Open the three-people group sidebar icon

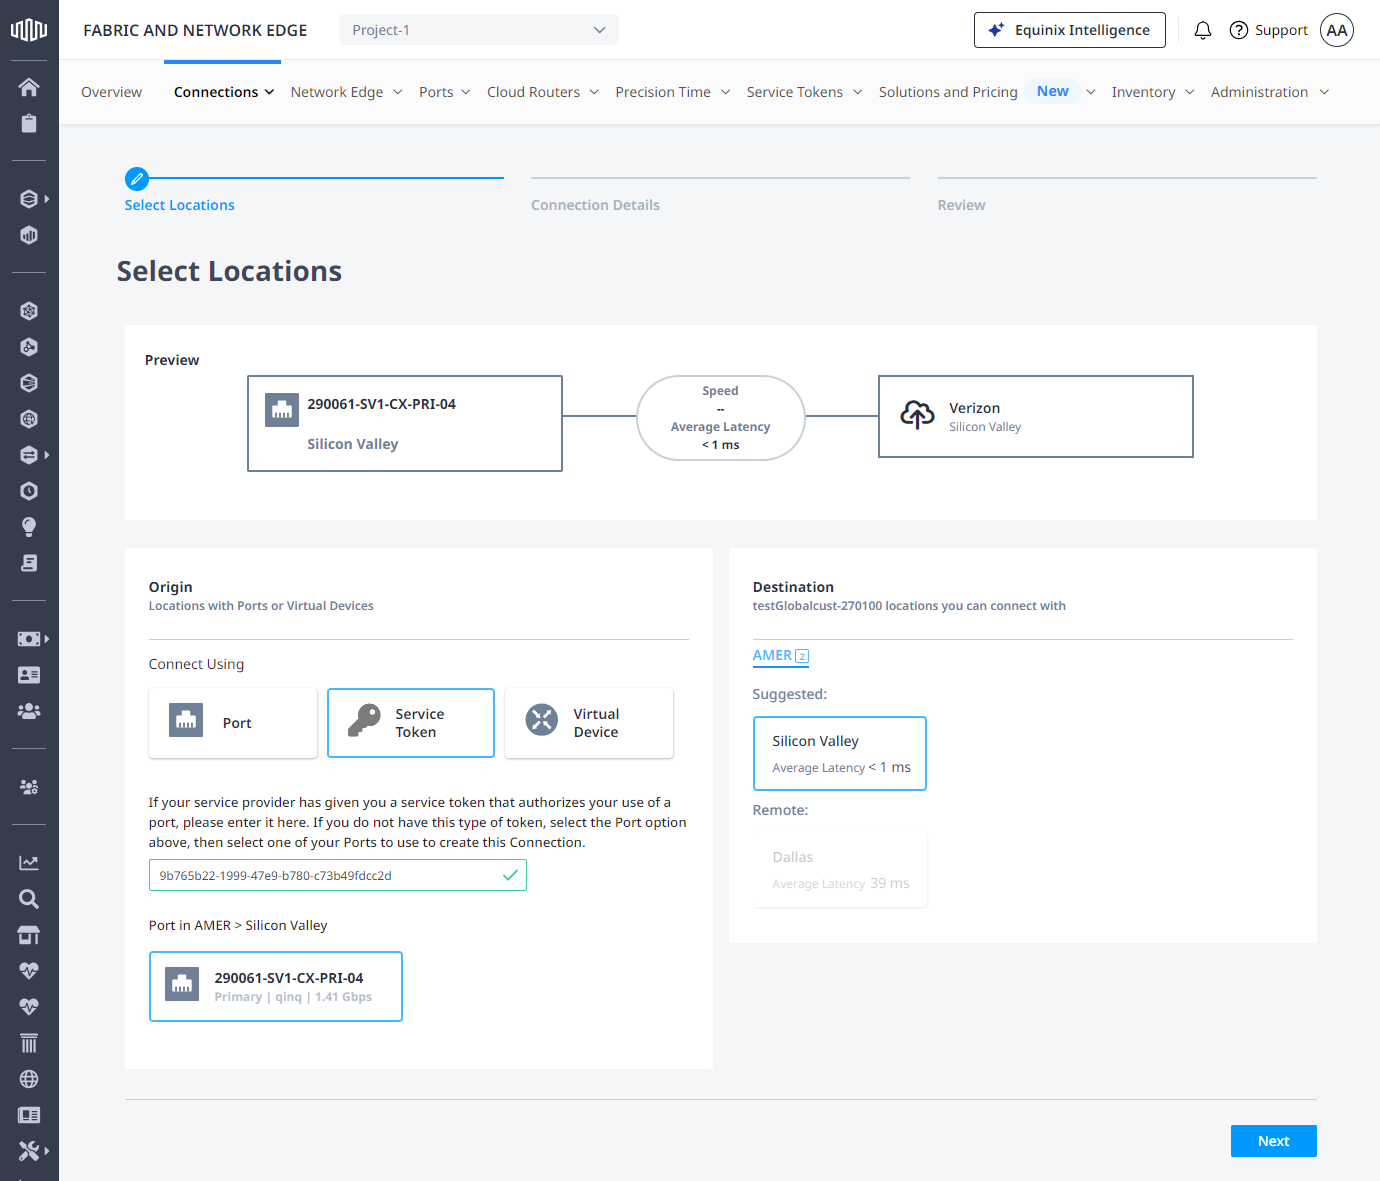click(29, 711)
